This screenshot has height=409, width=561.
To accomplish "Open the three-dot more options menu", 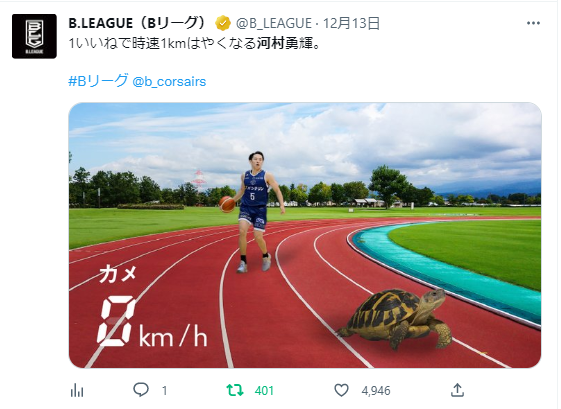I will click(x=533, y=23).
